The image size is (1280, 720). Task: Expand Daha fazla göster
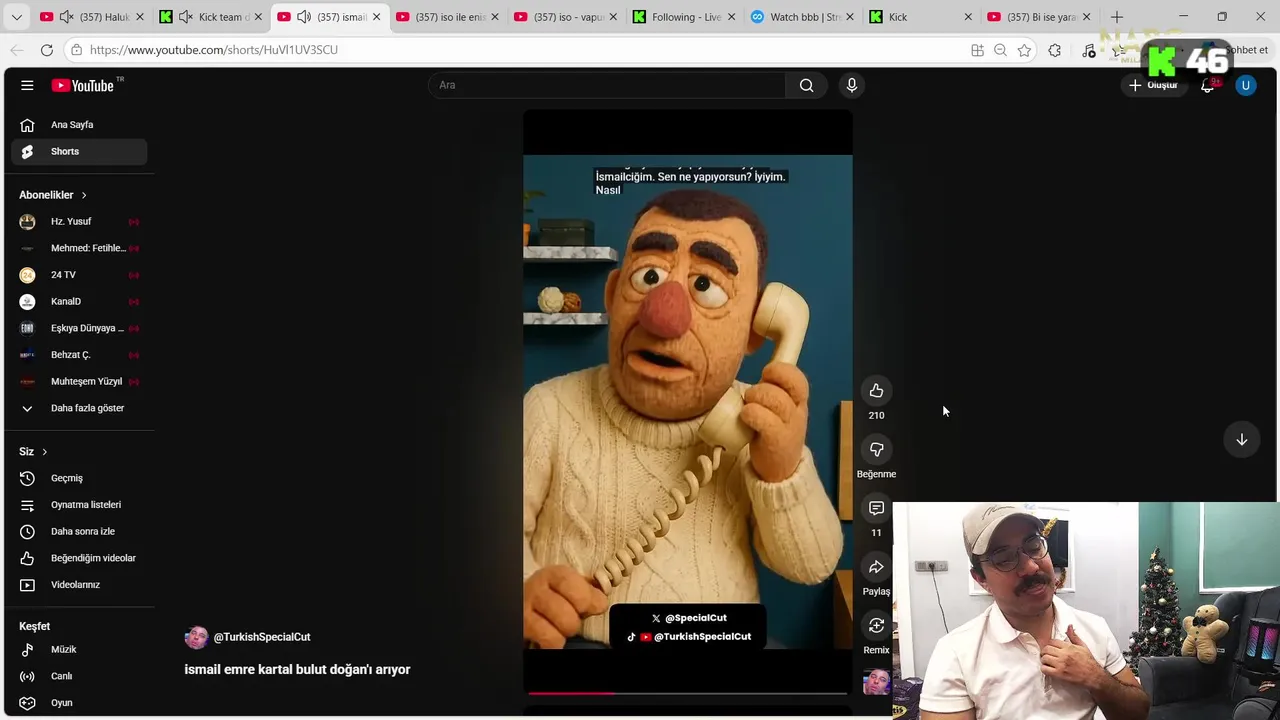click(80, 408)
